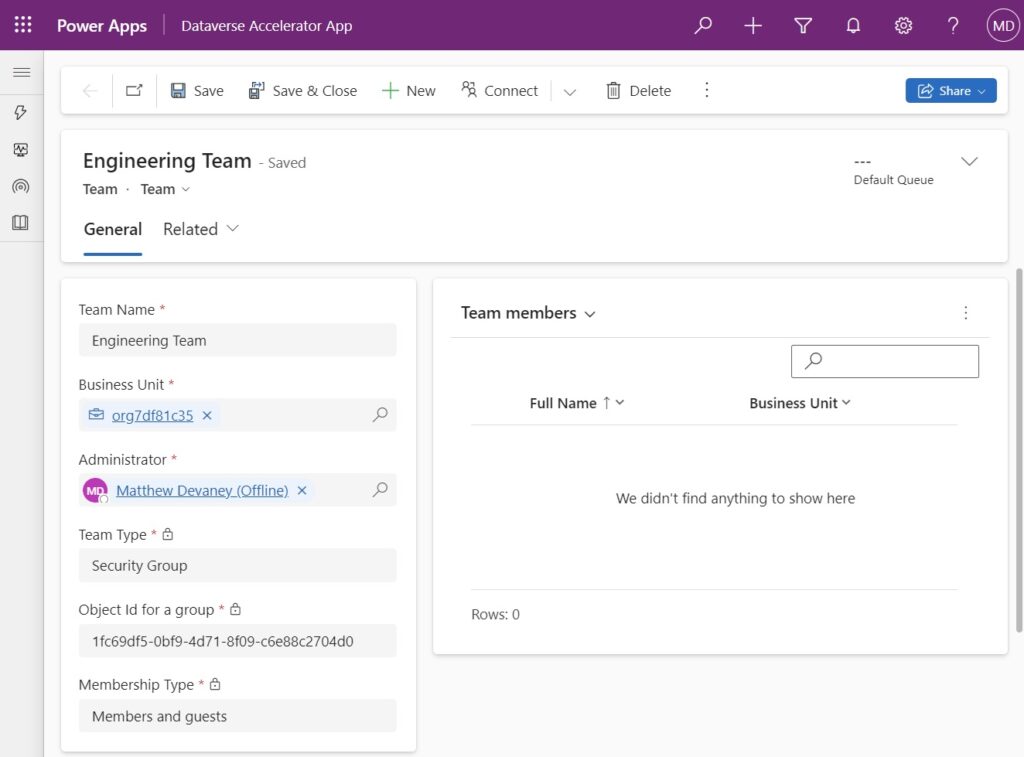Click the Connect command
The height and width of the screenshot is (757, 1024).
[500, 91]
